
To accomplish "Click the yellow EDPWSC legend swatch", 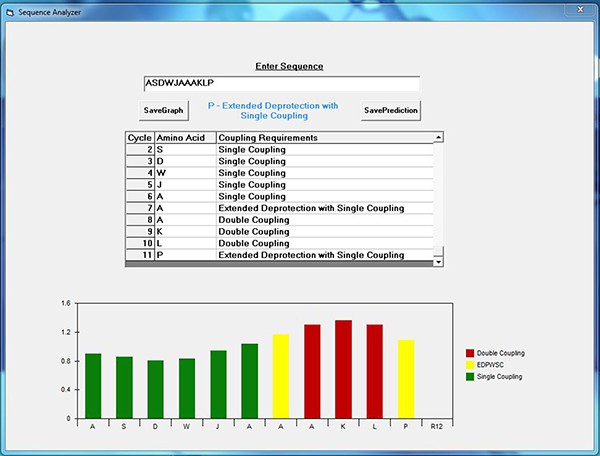I will click(470, 365).
